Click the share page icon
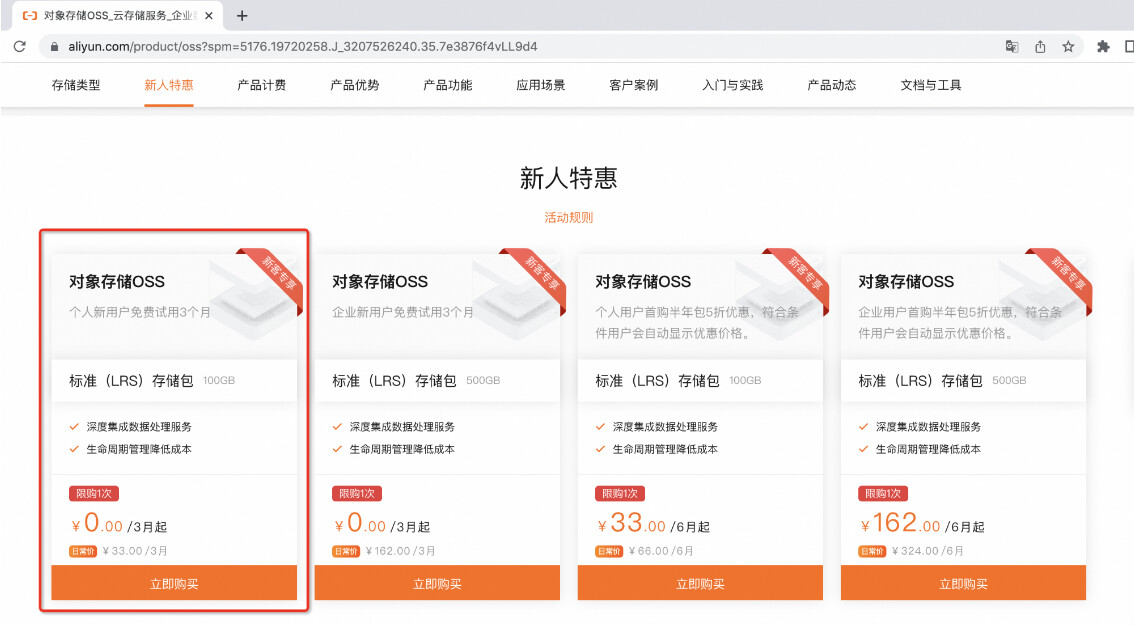Image resolution: width=1134 pixels, height=628 pixels. 1040,46
